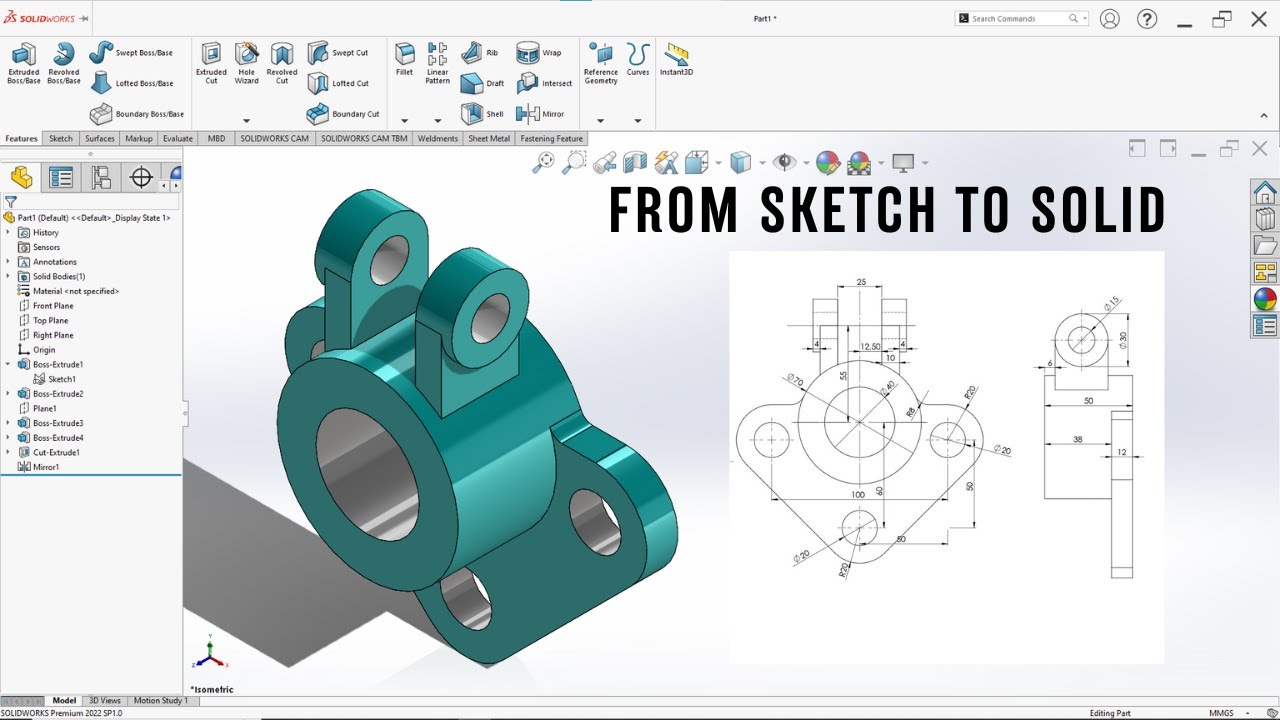
Task: Select the Front Plane tree item
Action: 45,306
